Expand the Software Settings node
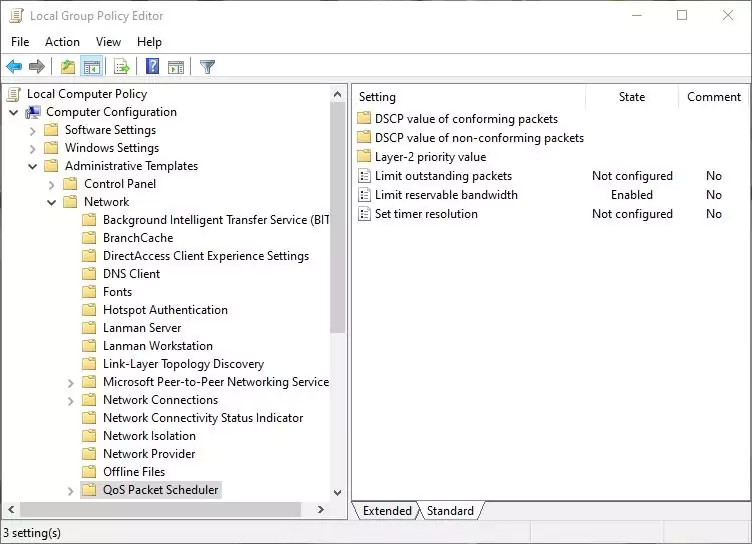The image size is (752, 544). click(x=33, y=130)
